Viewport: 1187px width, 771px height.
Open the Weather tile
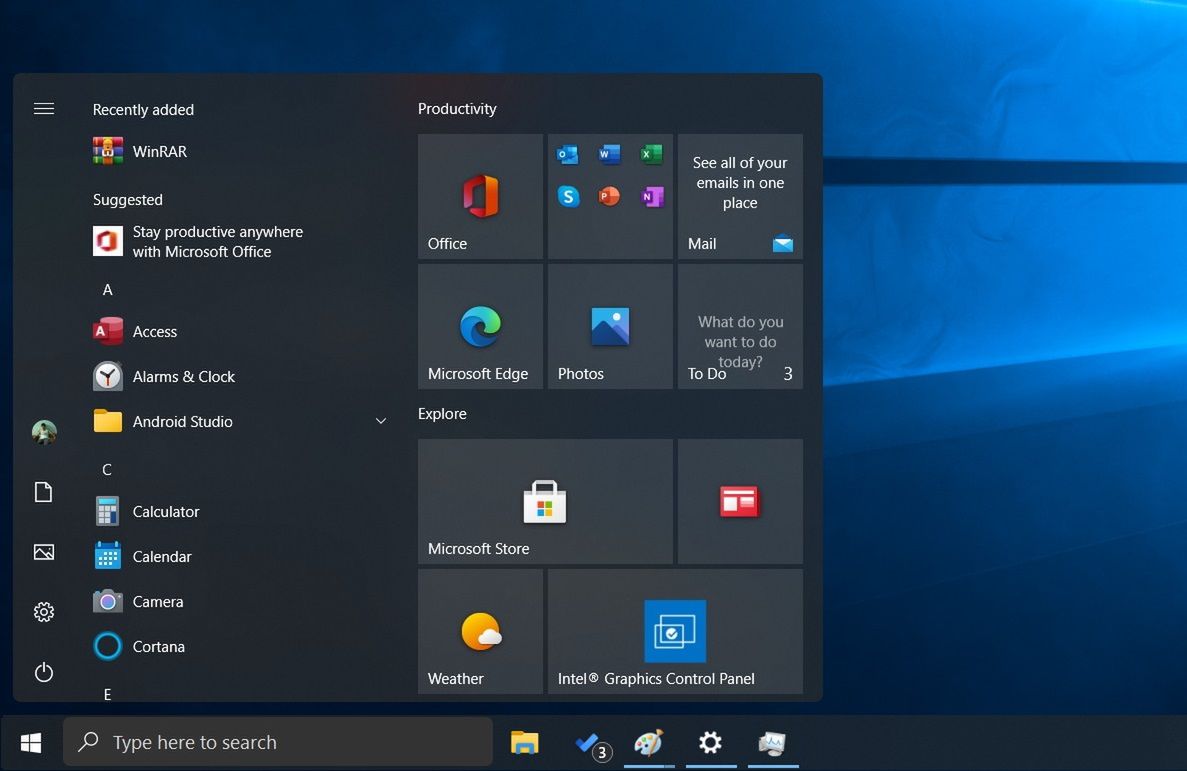(x=480, y=631)
